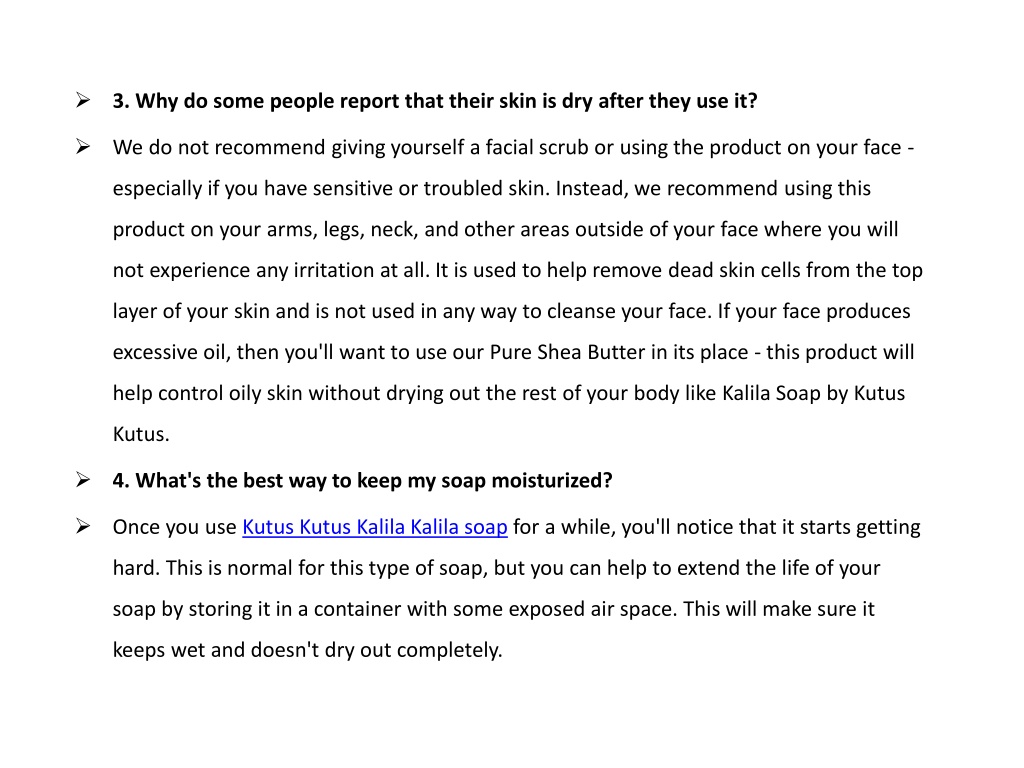The height and width of the screenshot is (768, 1024).
Task: Click the arrow bullet beside question 3 heading
Action: click(83, 101)
